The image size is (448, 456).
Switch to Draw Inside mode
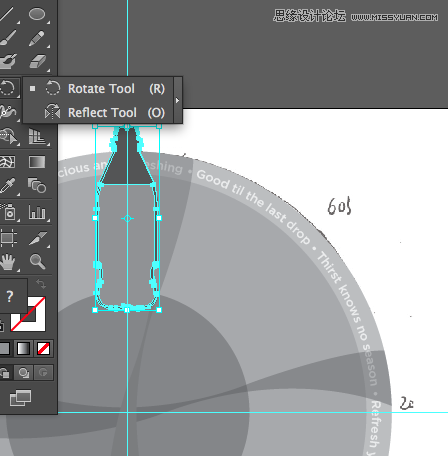coord(43,373)
